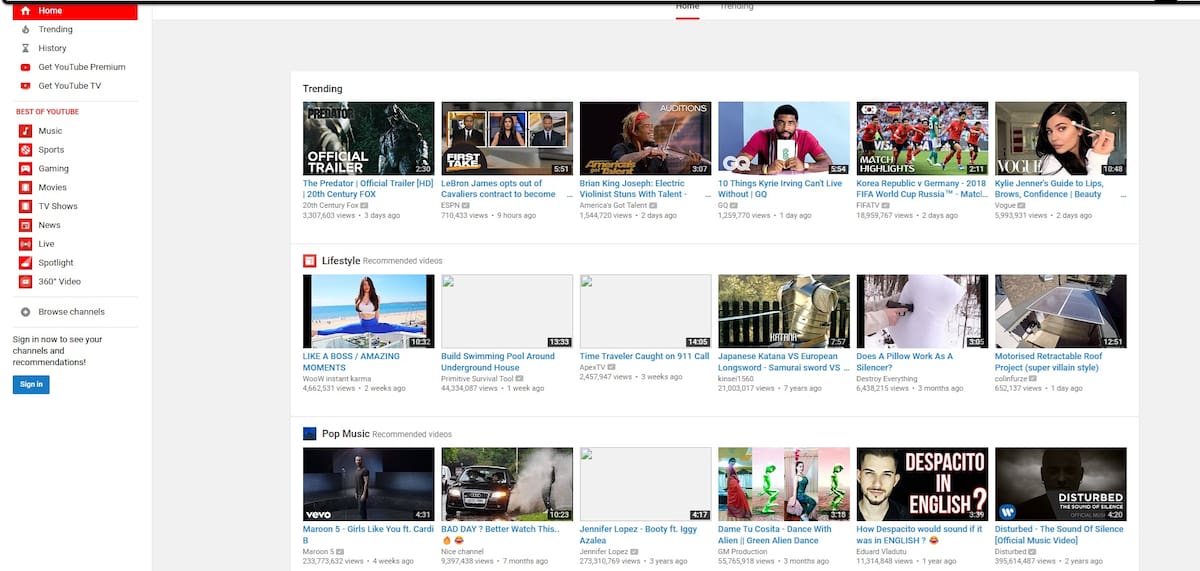This screenshot has width=1200, height=571.
Task: Click the blue Sign in button
Action: pyautogui.click(x=31, y=384)
